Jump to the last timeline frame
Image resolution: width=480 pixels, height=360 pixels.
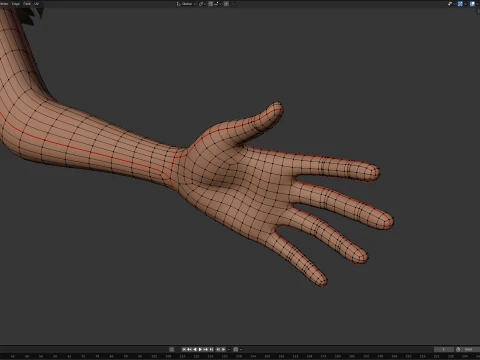click(211, 349)
